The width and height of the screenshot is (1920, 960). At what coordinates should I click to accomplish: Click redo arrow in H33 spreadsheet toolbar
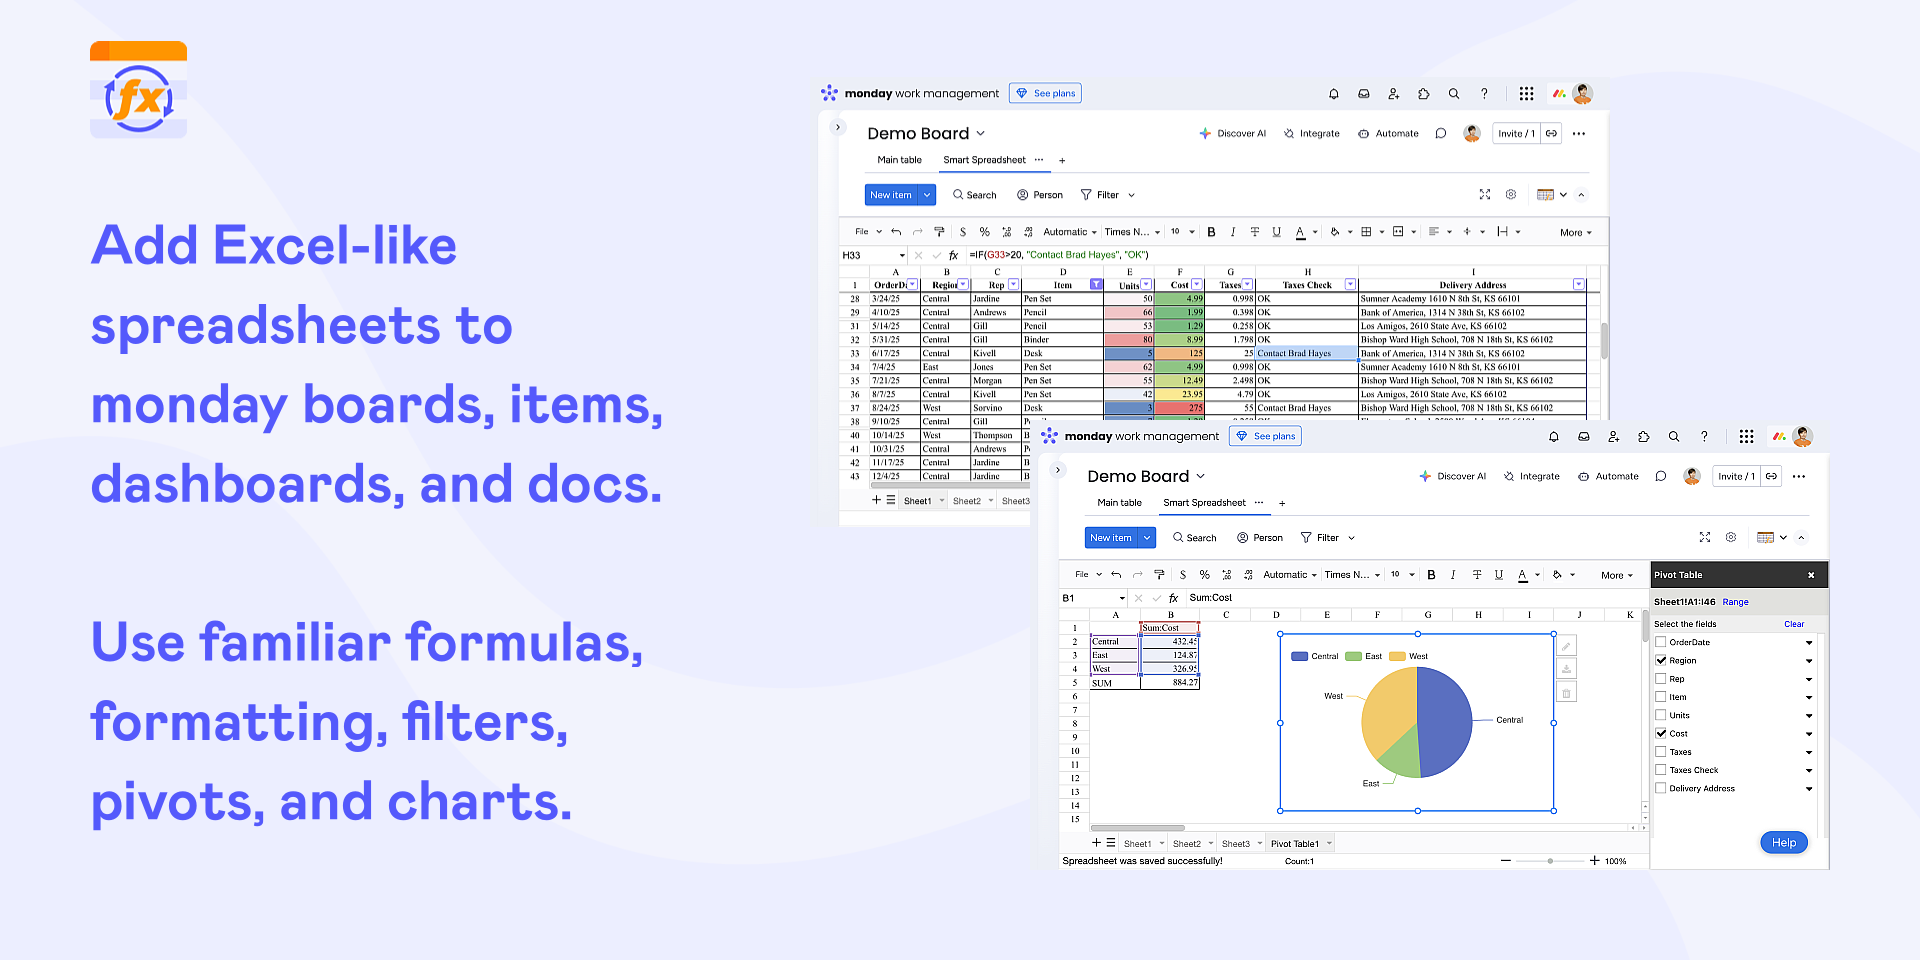coord(917,232)
